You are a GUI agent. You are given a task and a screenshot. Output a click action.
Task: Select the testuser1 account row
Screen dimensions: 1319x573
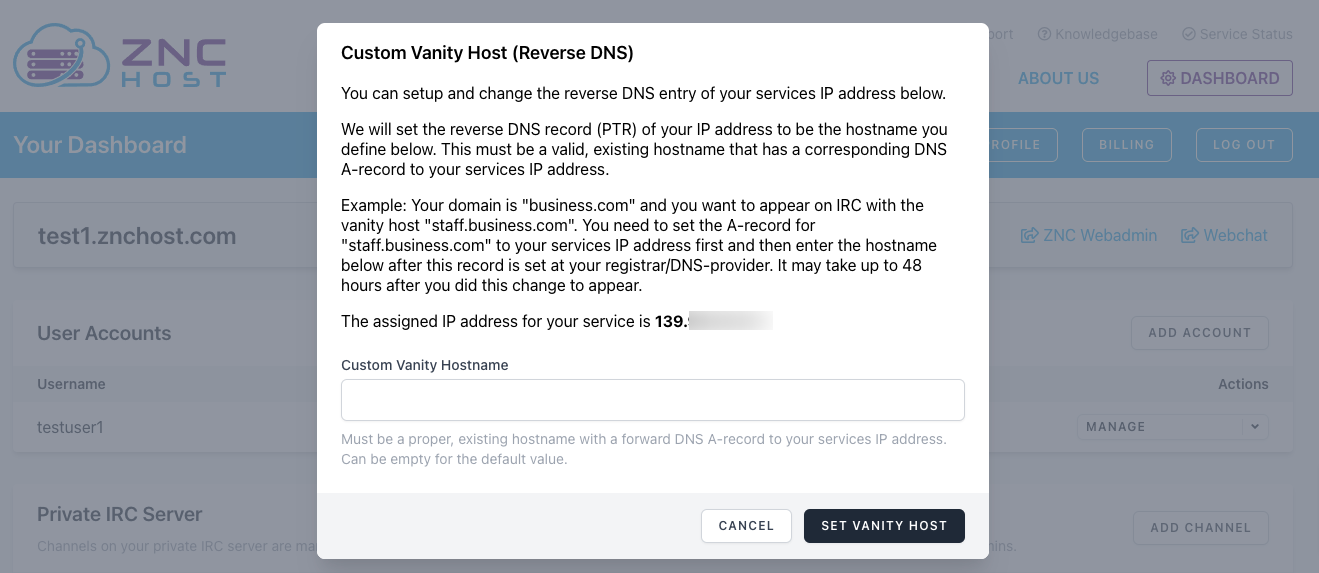[x=71, y=427]
